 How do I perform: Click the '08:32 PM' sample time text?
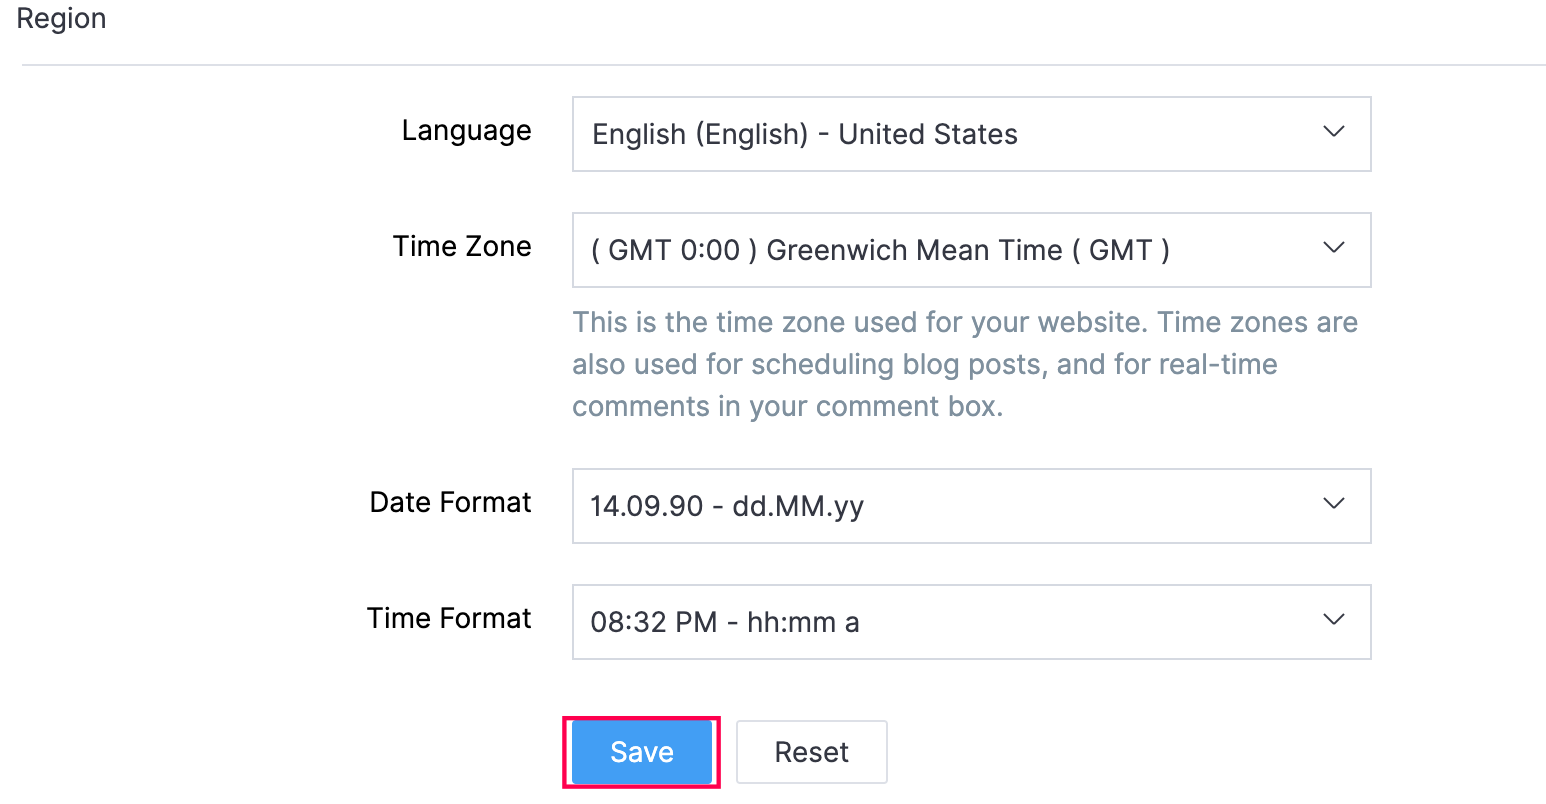(653, 622)
